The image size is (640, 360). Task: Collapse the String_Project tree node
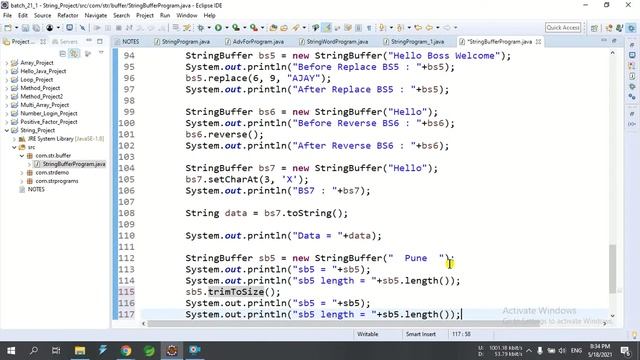click(7, 130)
